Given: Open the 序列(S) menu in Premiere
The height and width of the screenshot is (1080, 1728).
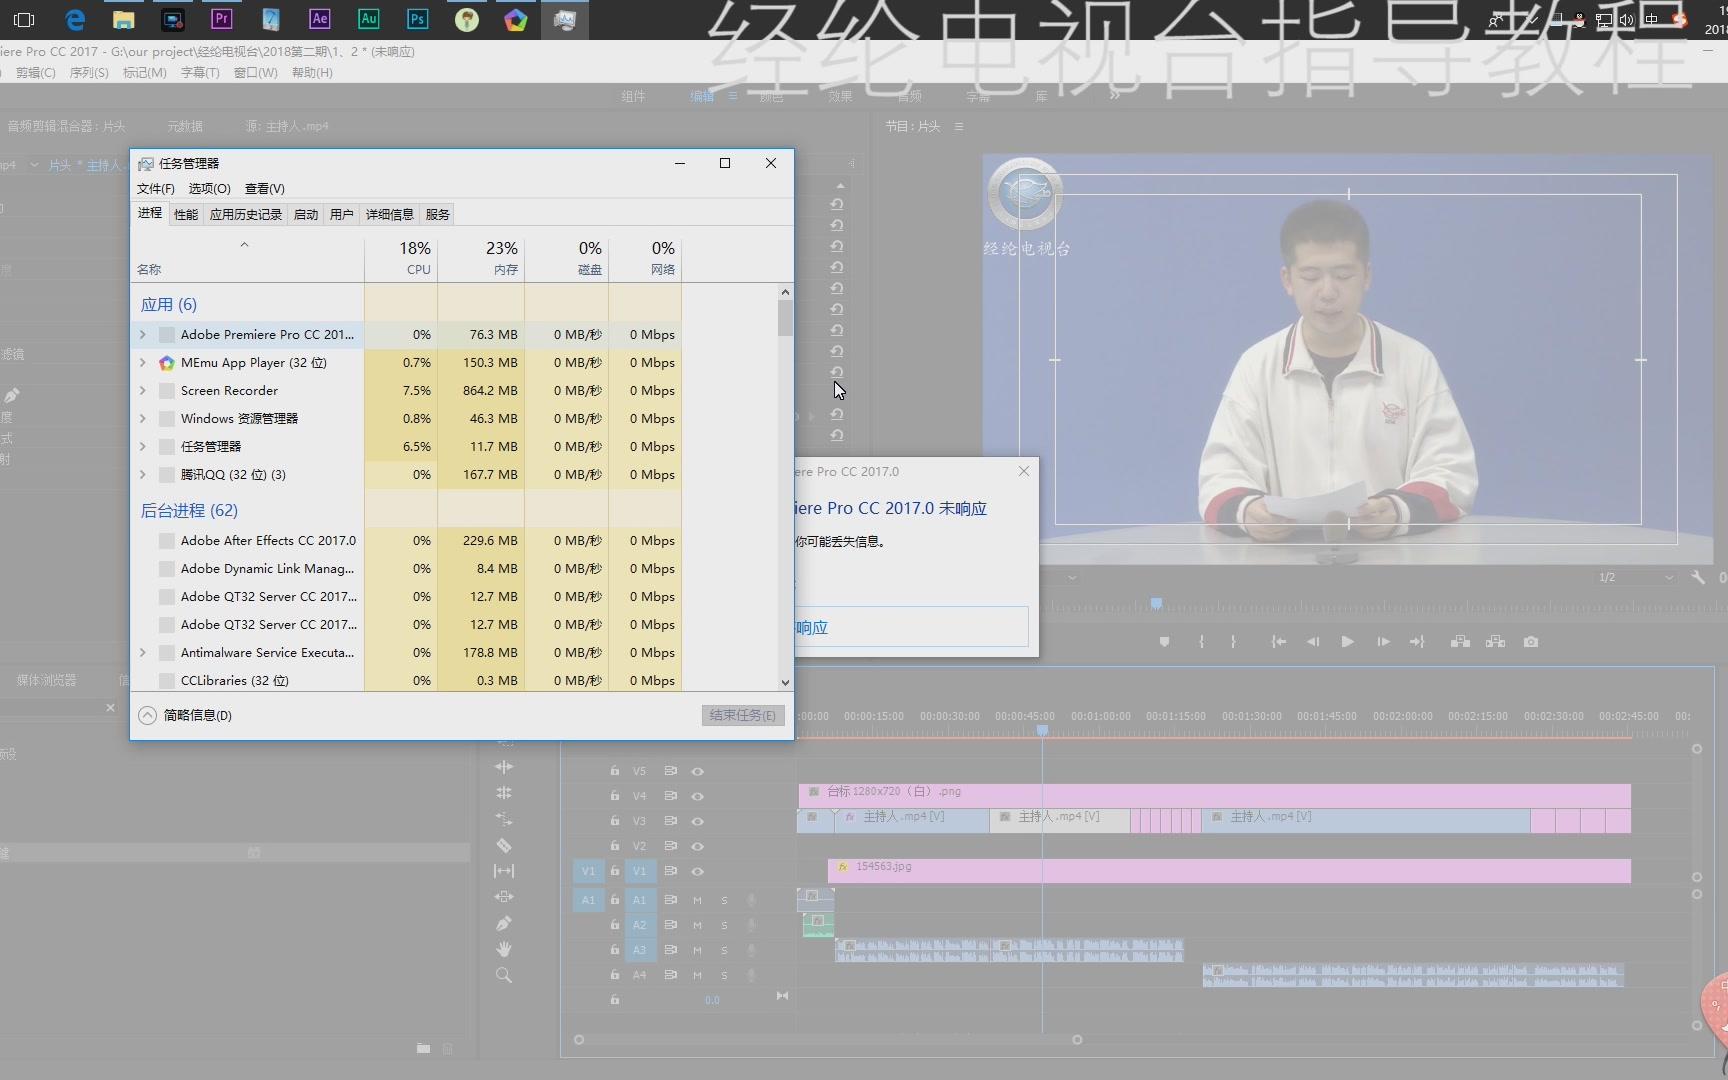Looking at the screenshot, I should tap(89, 72).
